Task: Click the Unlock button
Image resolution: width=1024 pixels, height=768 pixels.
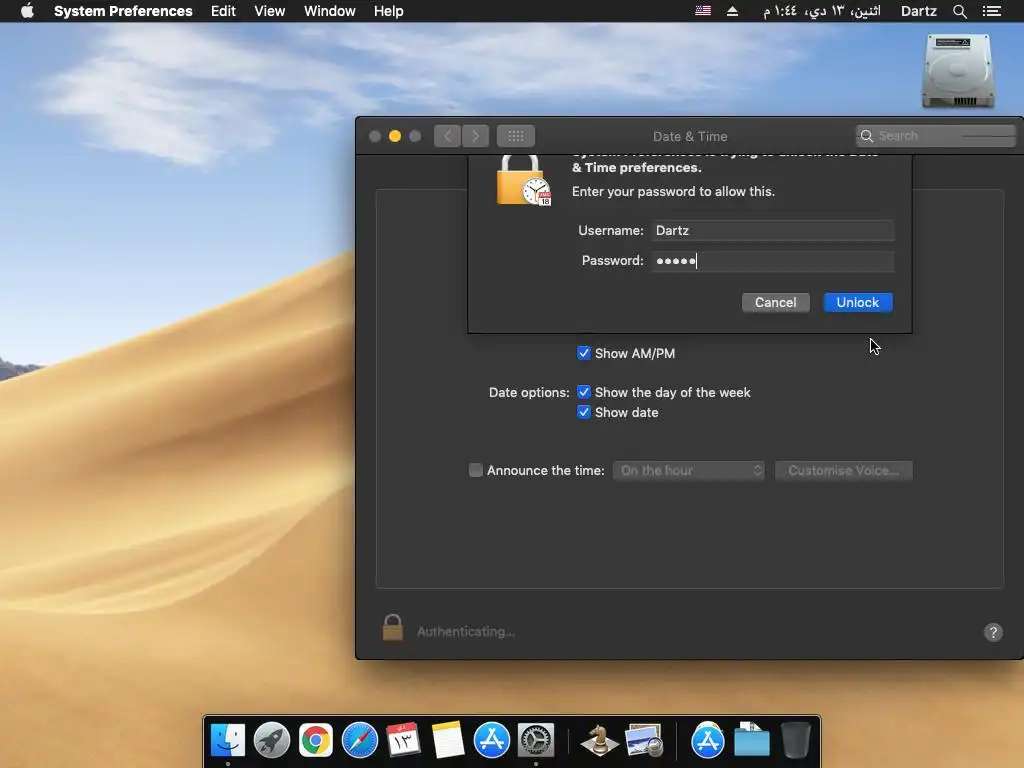Action: click(x=857, y=302)
